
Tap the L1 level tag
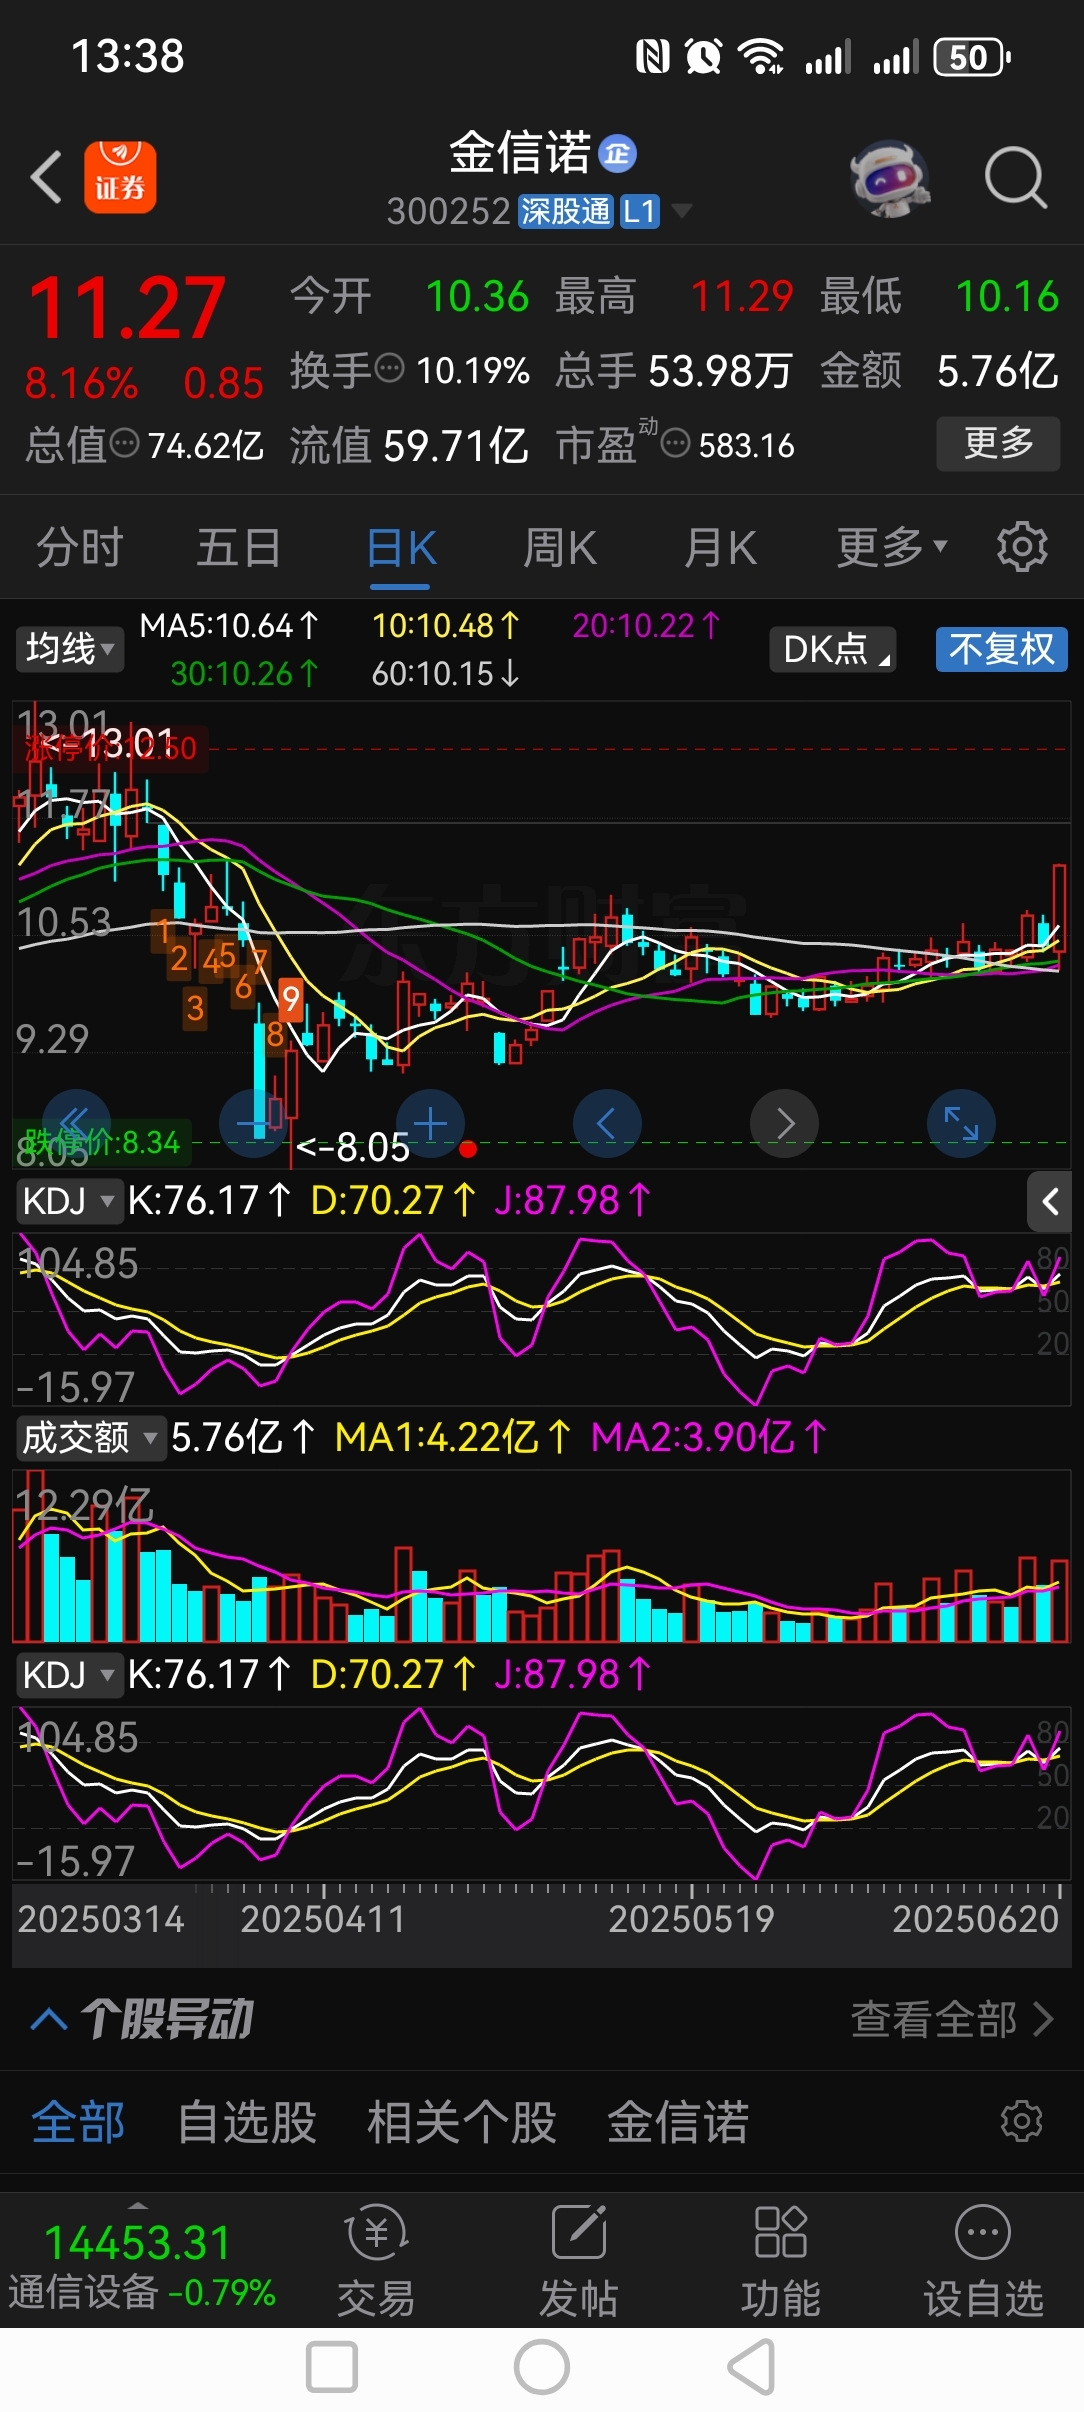coord(639,211)
